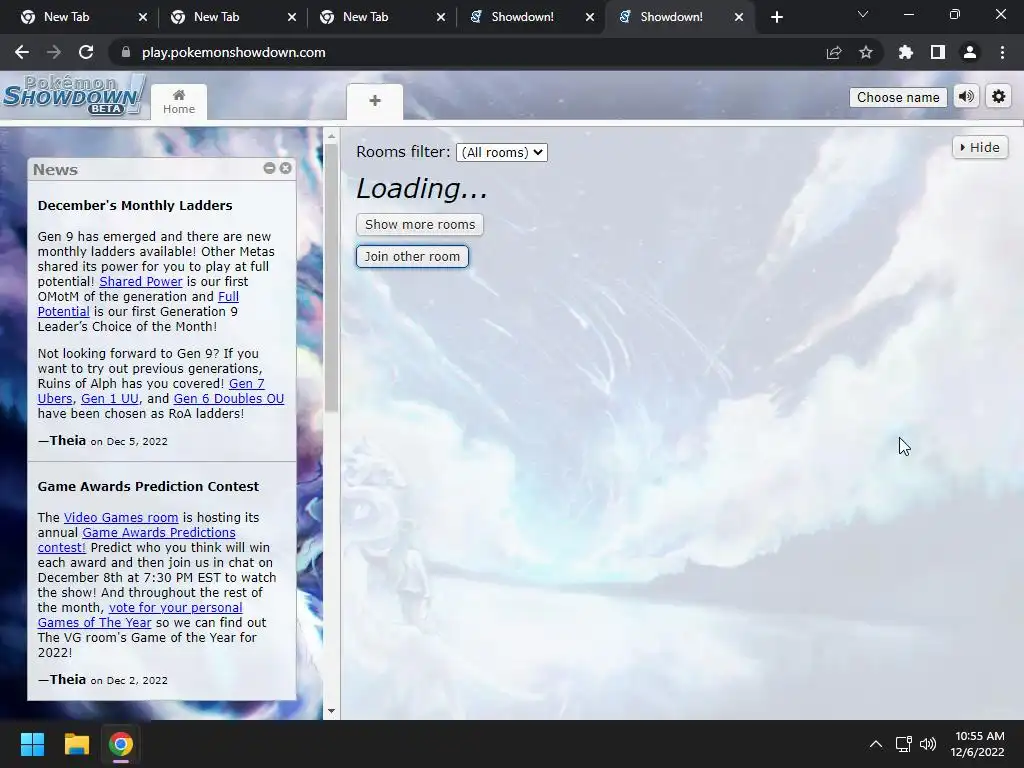Open the Gen 1 UU link
1024x768 pixels.
[110, 398]
